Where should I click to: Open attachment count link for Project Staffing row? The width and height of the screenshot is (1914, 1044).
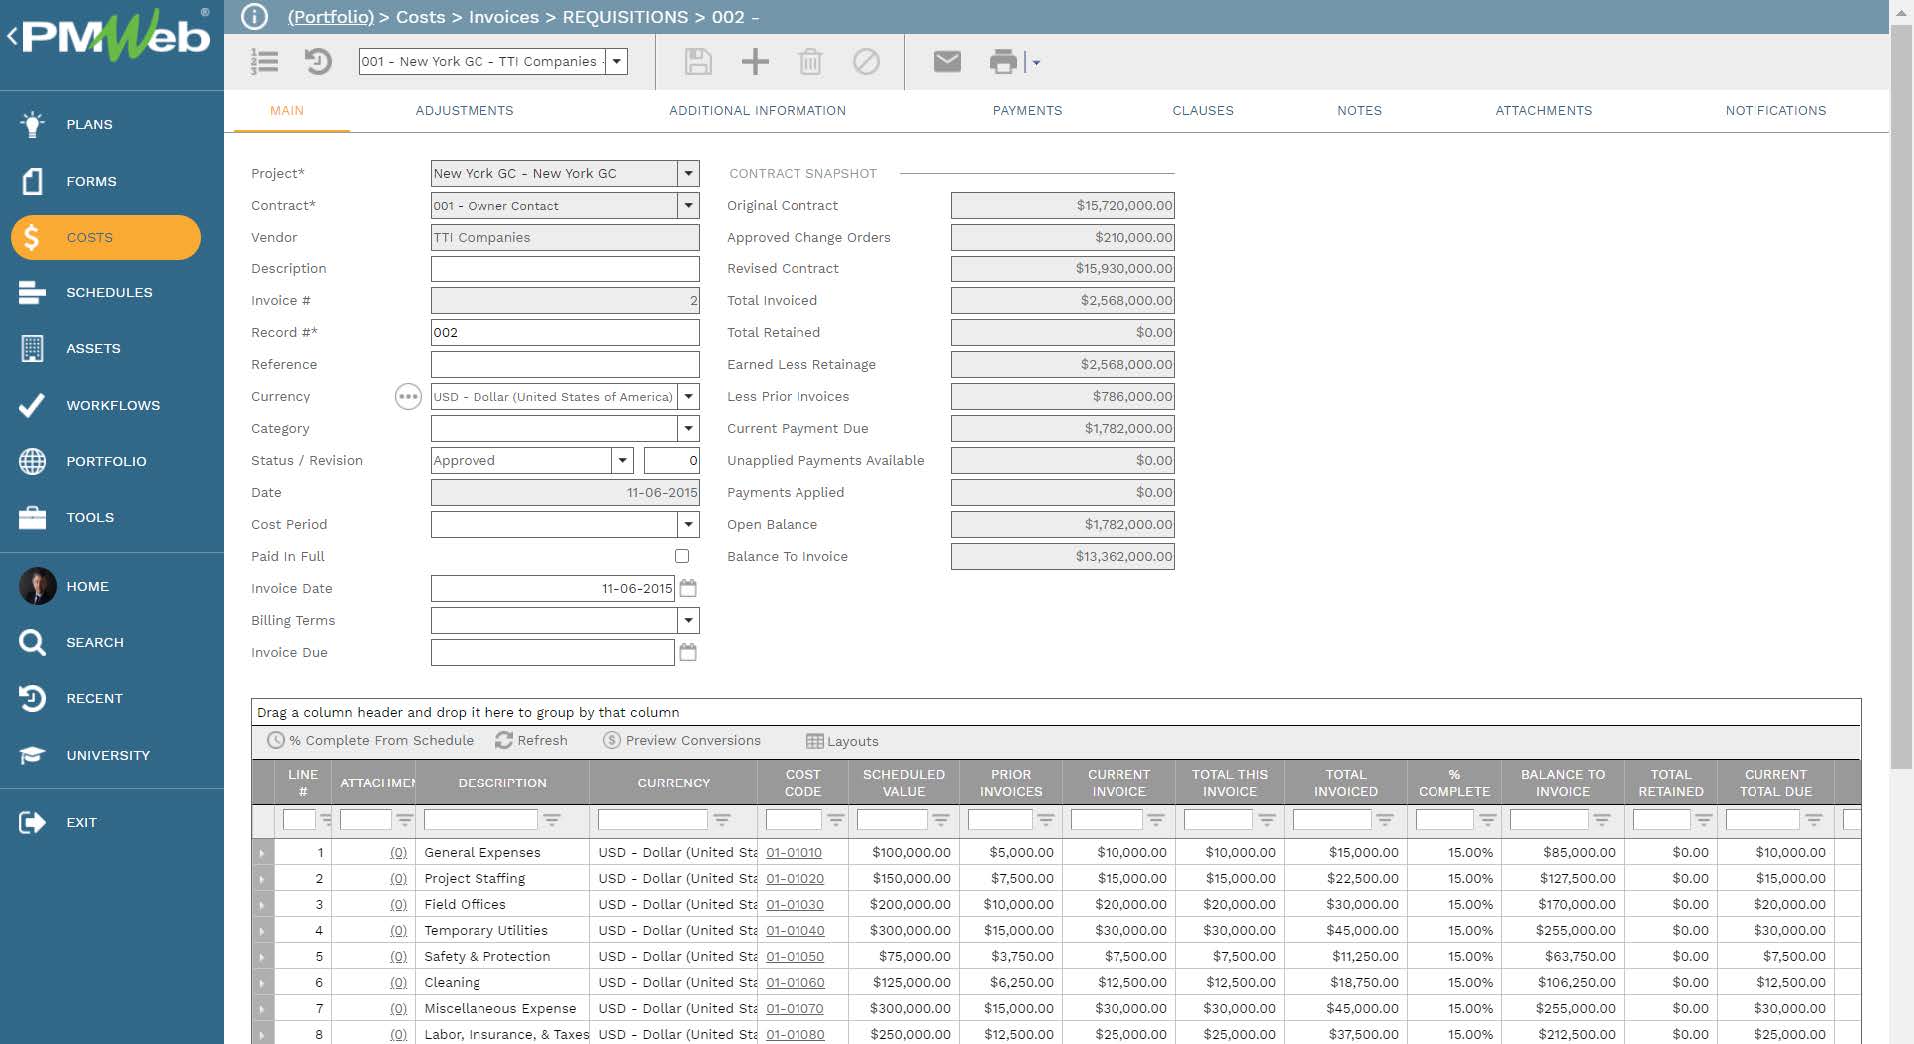tap(398, 879)
